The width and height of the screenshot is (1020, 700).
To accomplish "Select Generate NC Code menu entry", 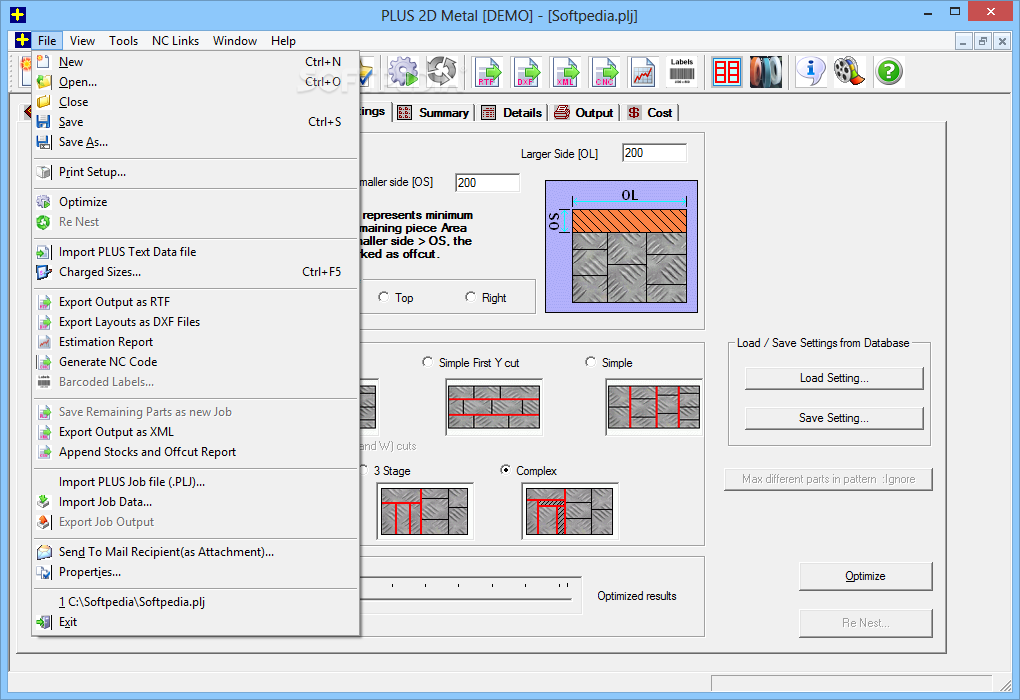I will click(196, 362).
